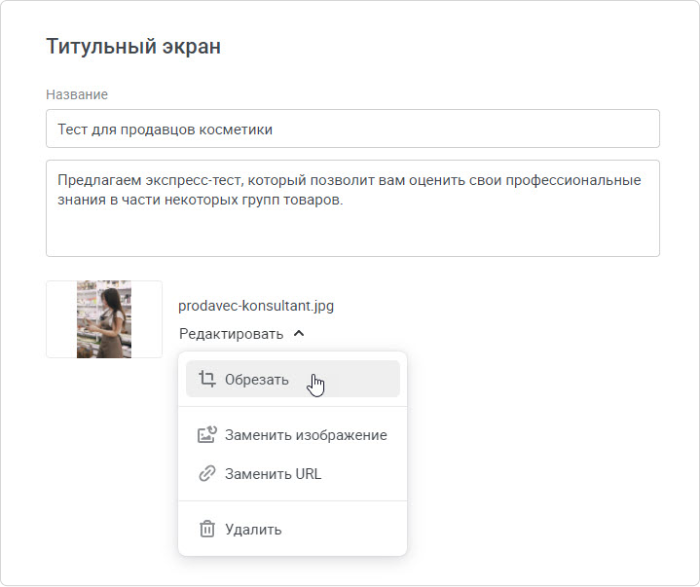The image size is (700, 587).
Task: Open the saleswoman image thumbnail
Action: click(x=104, y=319)
